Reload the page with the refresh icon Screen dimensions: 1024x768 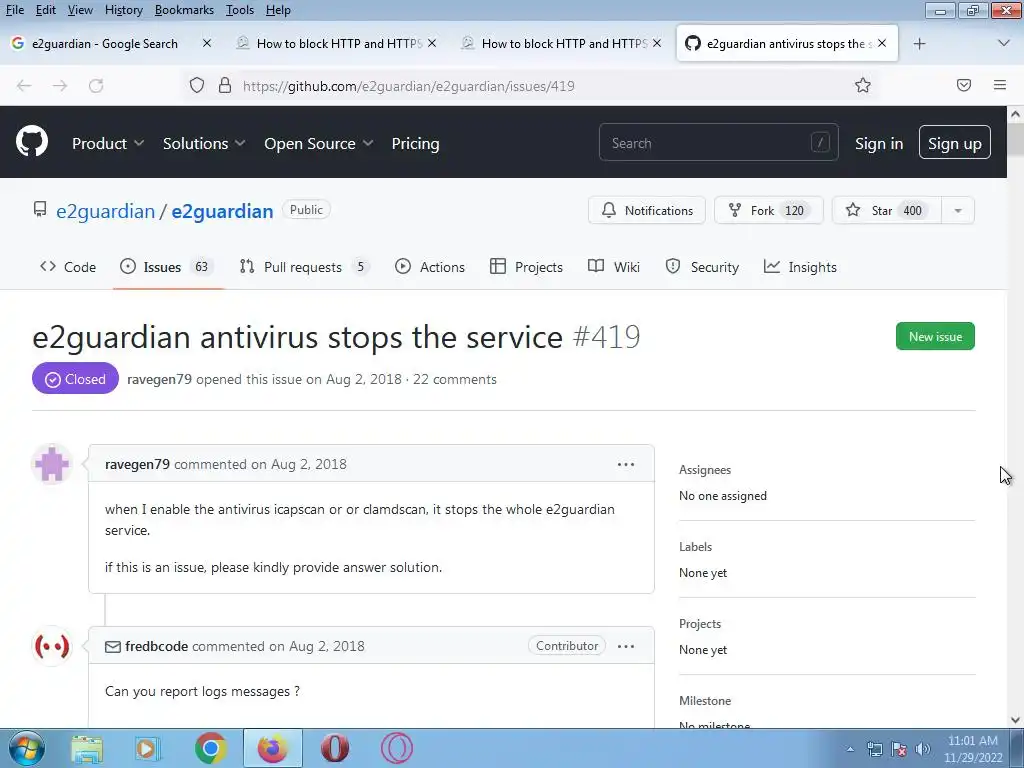tap(96, 86)
